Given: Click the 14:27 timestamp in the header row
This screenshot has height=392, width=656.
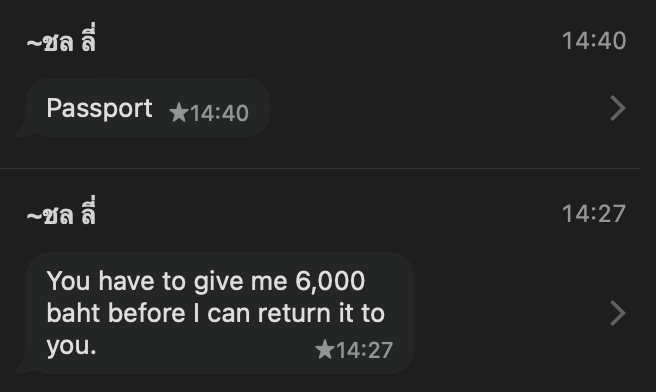Looking at the screenshot, I should pos(594,214).
